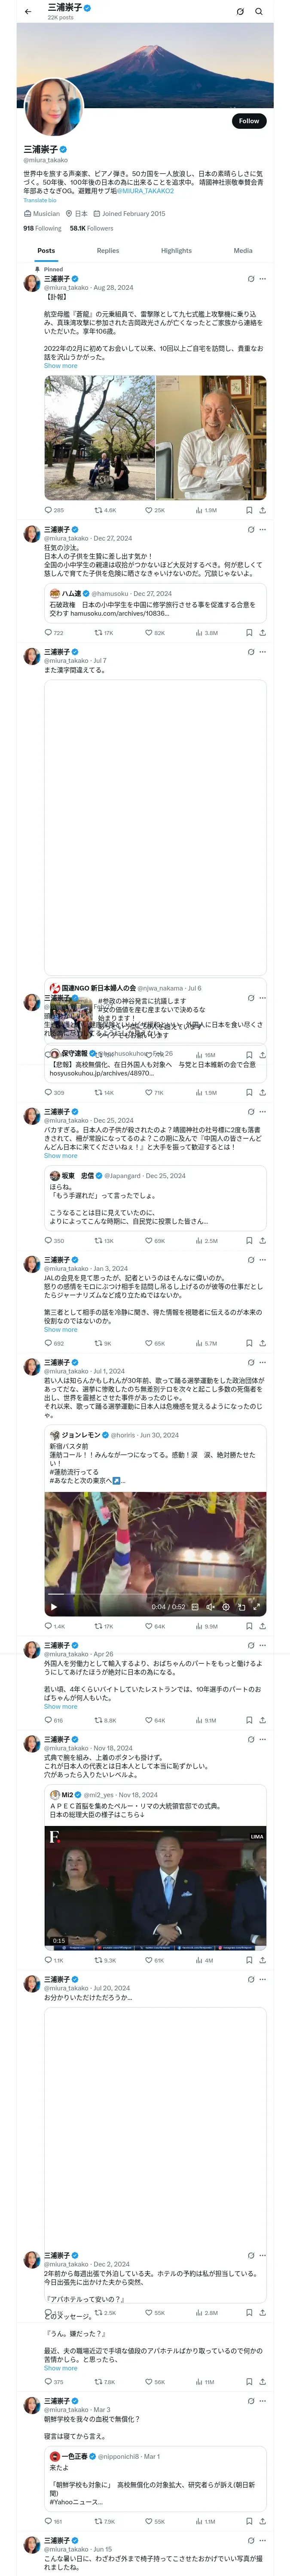The image size is (290, 2576).
Task: Enter fullscreen on the 0:52 video
Action: point(256,1607)
